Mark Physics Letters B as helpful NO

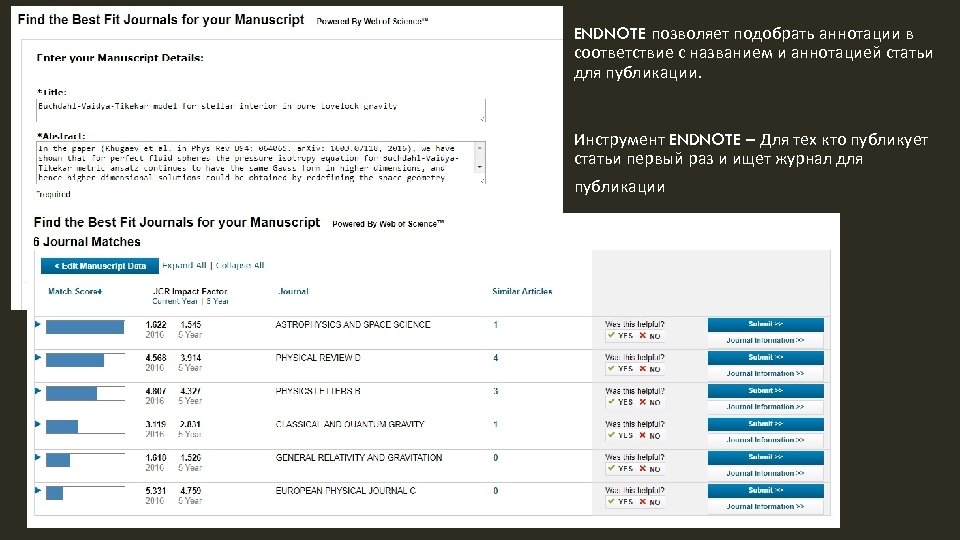(x=650, y=402)
